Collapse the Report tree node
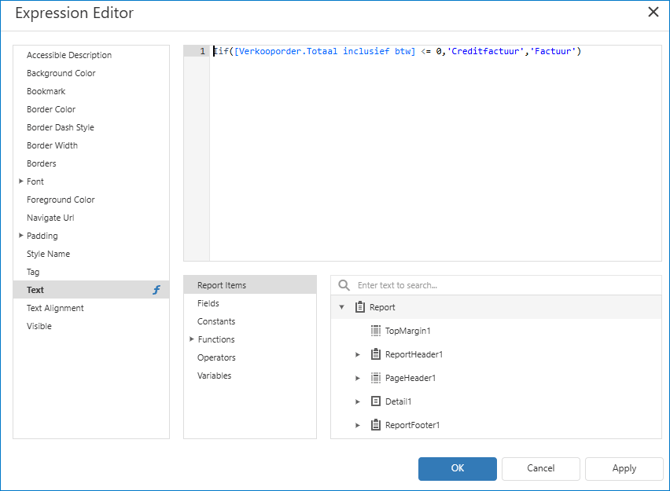This screenshot has width=670, height=491. (x=341, y=307)
